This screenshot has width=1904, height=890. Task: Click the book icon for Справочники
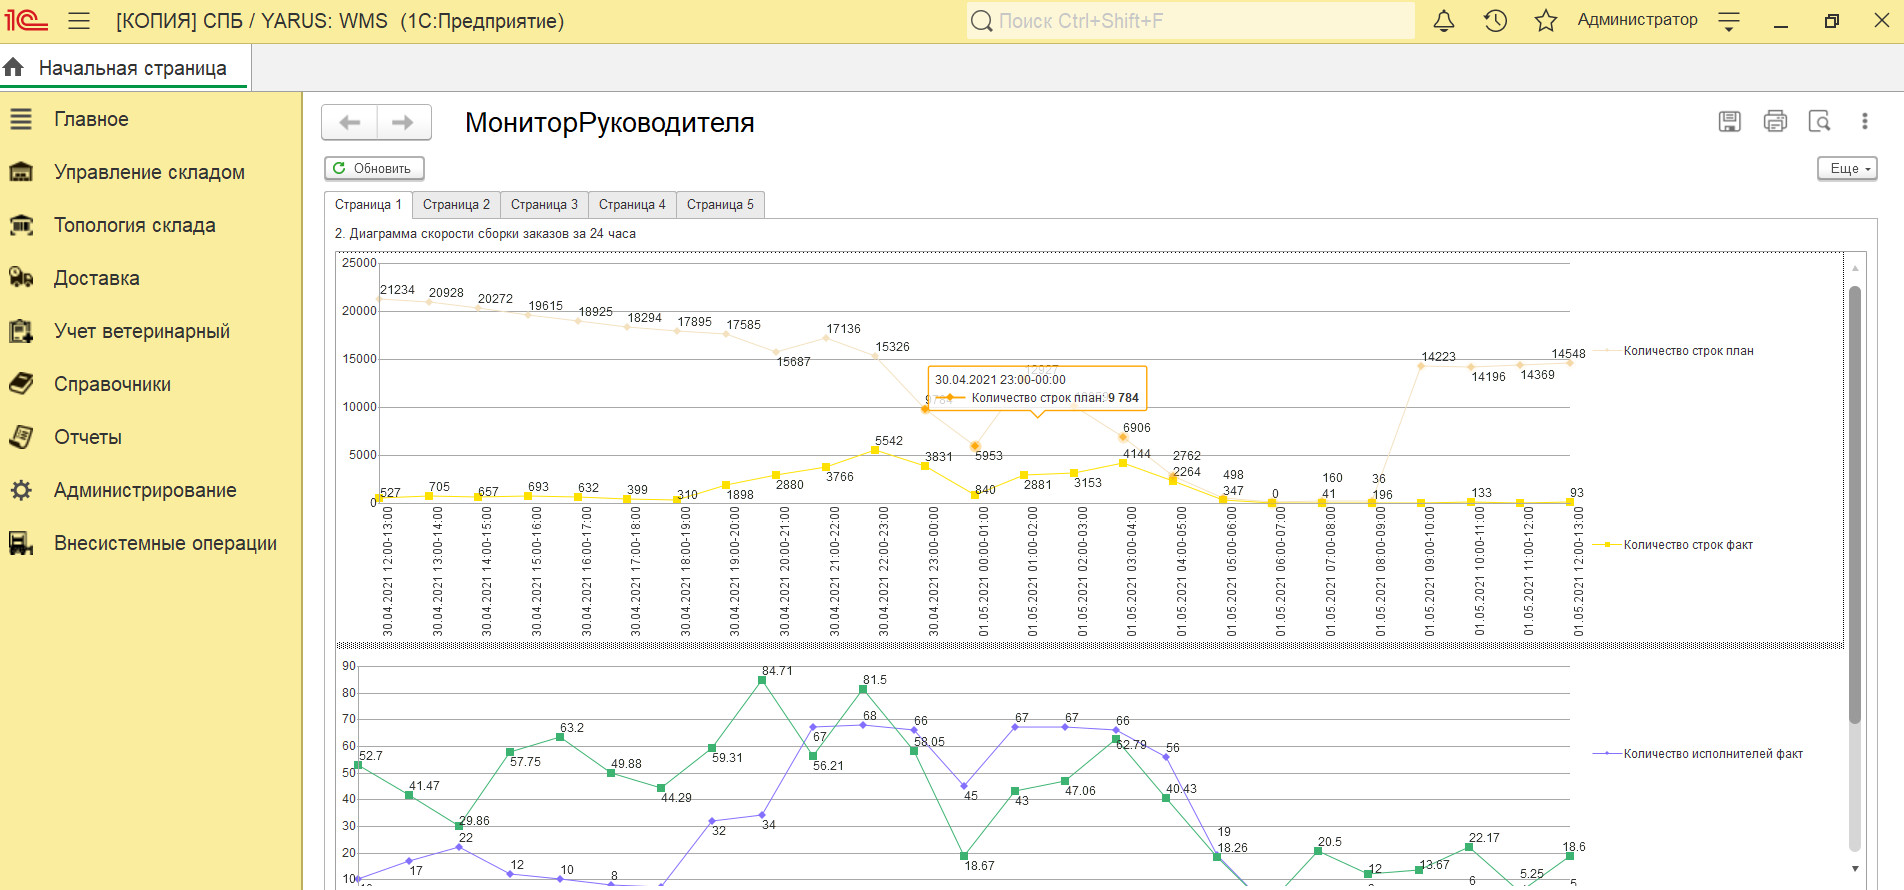coord(21,384)
